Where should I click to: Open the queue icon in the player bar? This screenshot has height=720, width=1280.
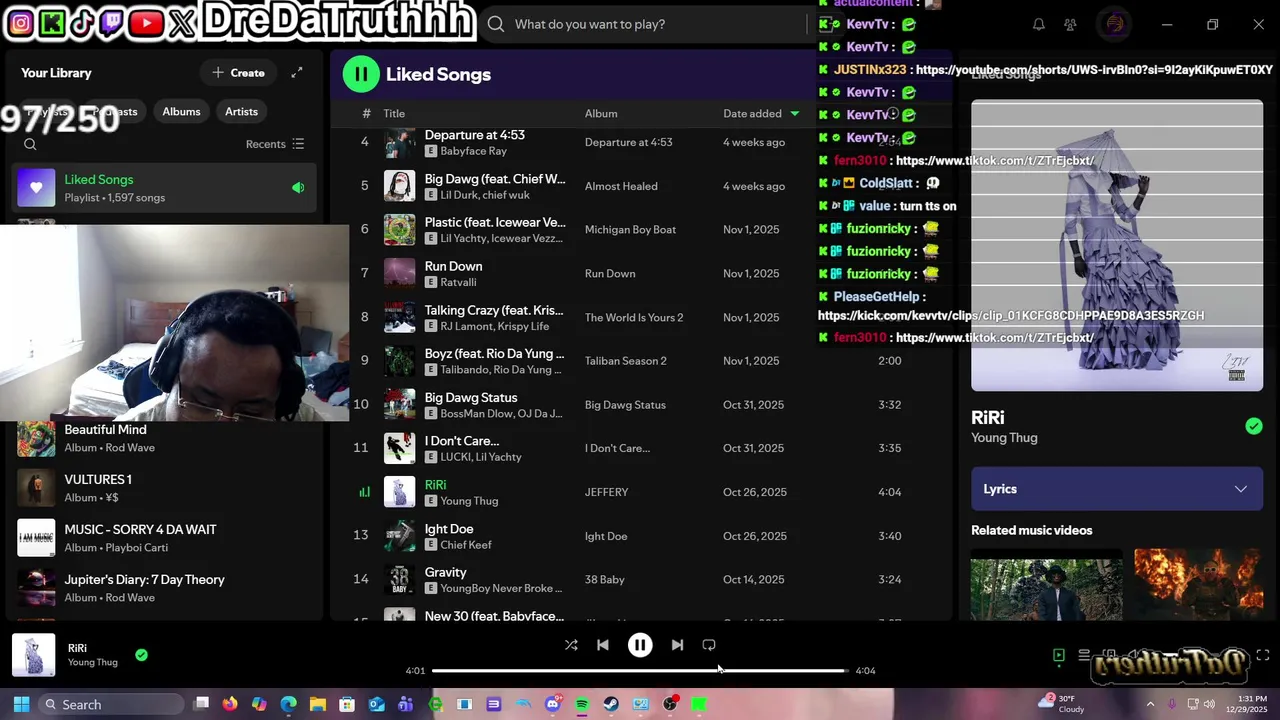[x=1084, y=656]
